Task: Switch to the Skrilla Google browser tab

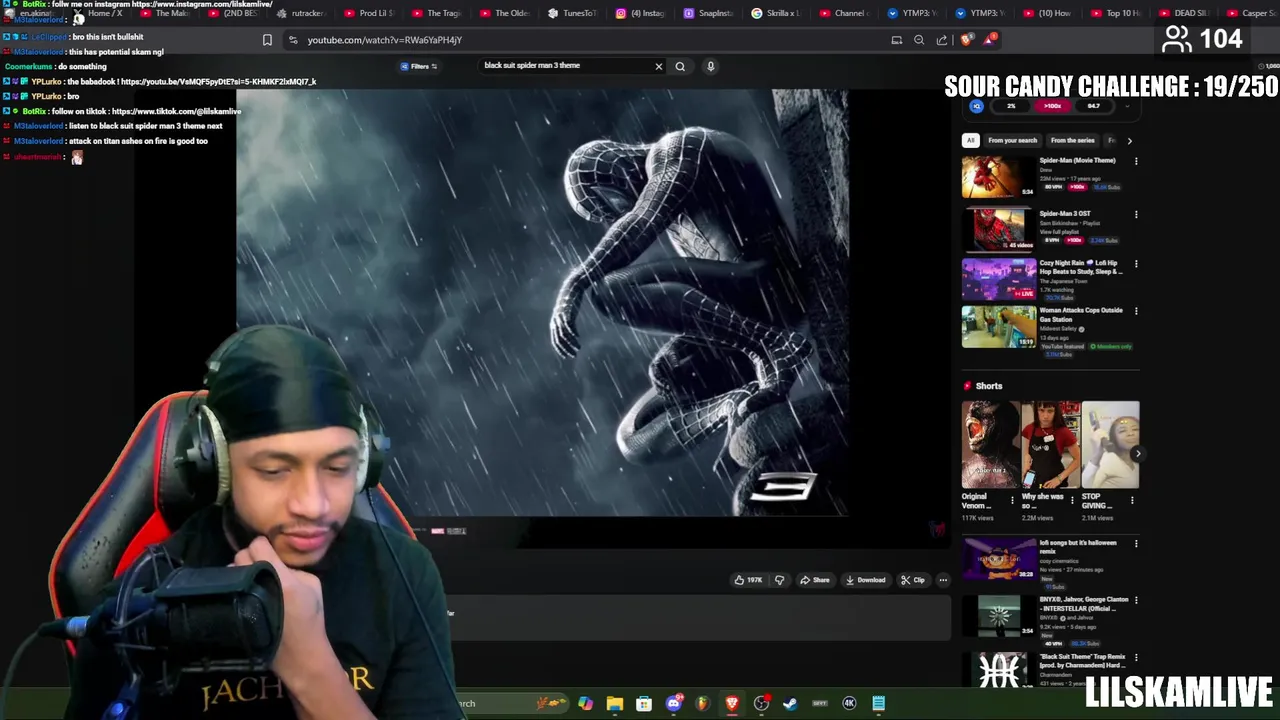Action: pos(776,13)
